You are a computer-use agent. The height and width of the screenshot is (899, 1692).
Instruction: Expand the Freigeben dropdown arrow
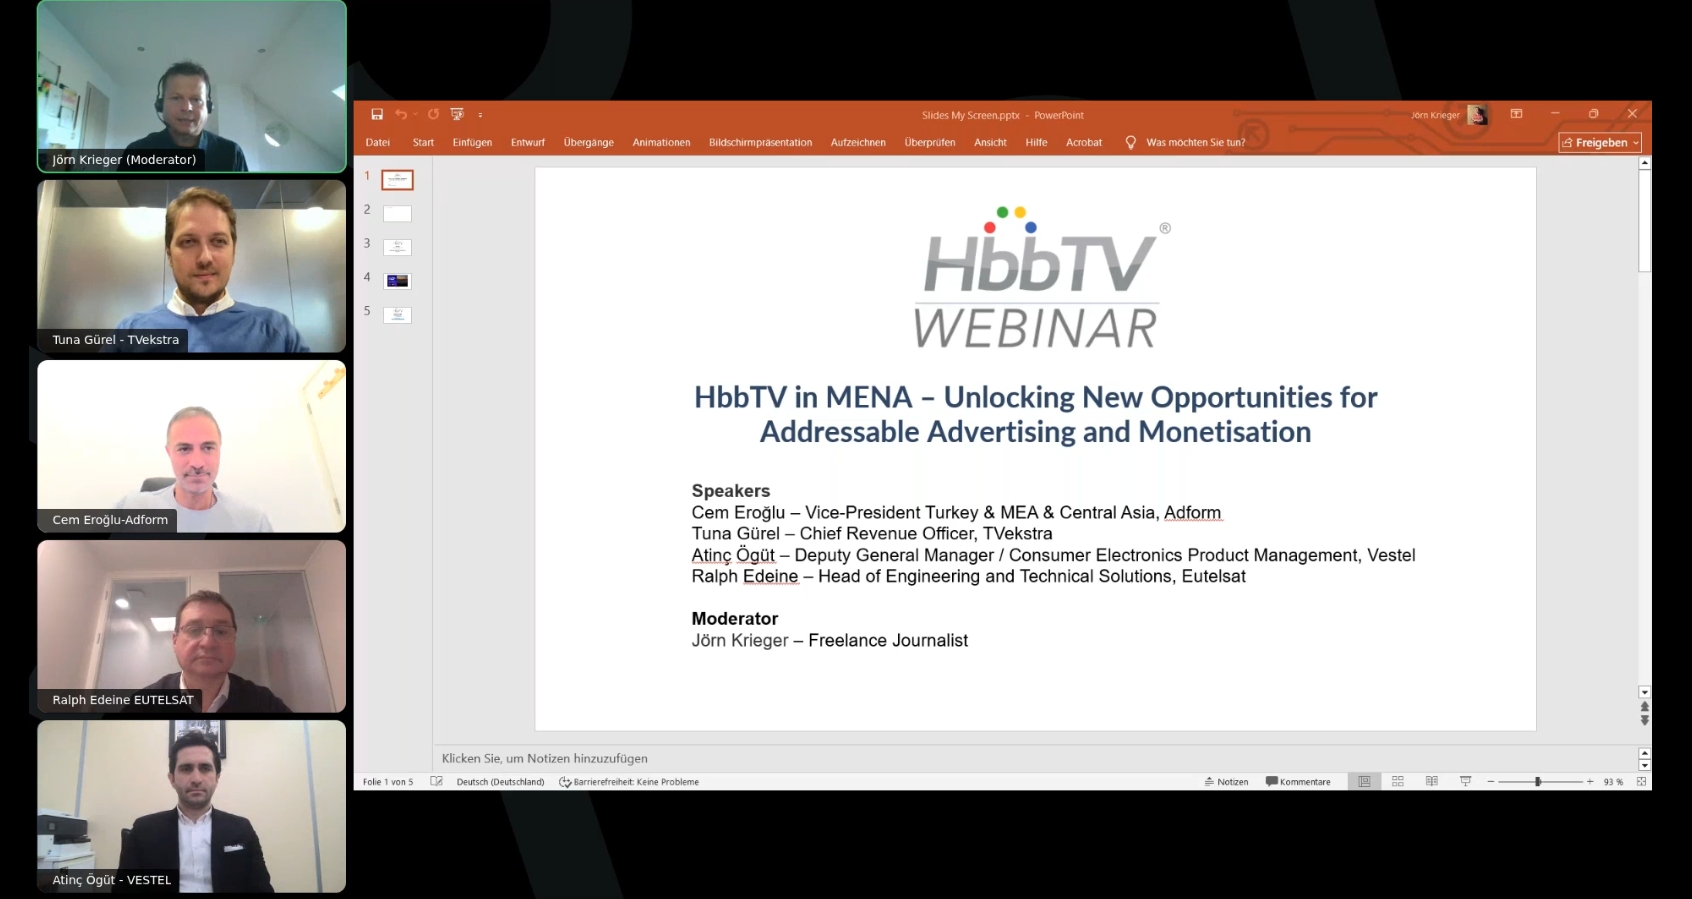[x=1636, y=143]
